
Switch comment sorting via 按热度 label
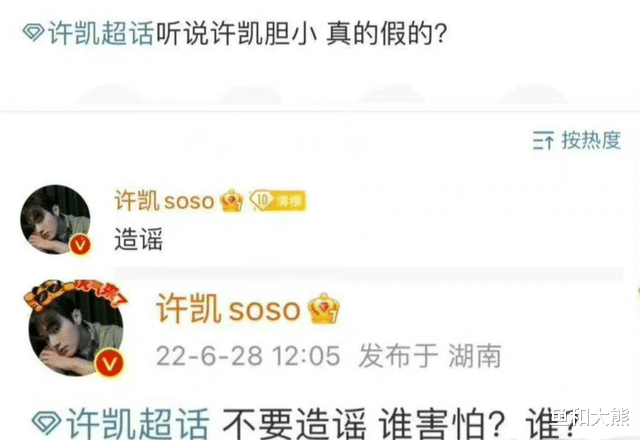[x=591, y=140]
